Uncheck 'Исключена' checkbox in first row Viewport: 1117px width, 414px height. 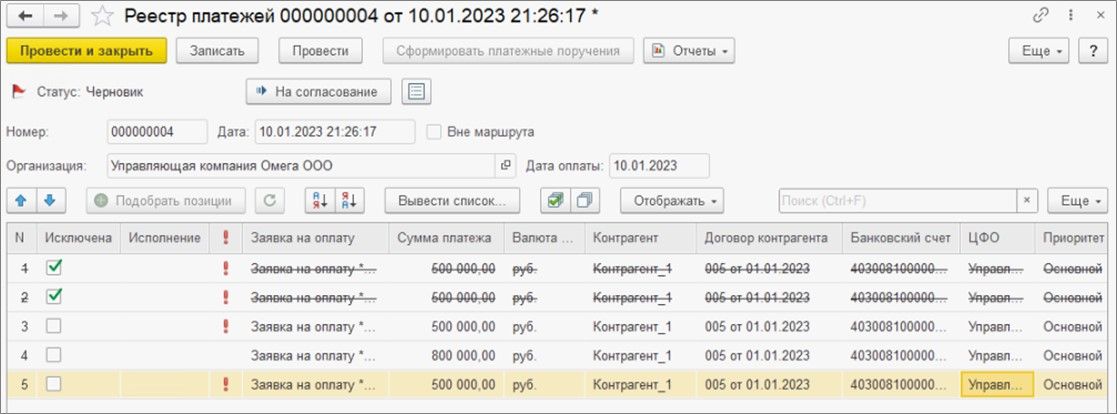pyautogui.click(x=54, y=268)
